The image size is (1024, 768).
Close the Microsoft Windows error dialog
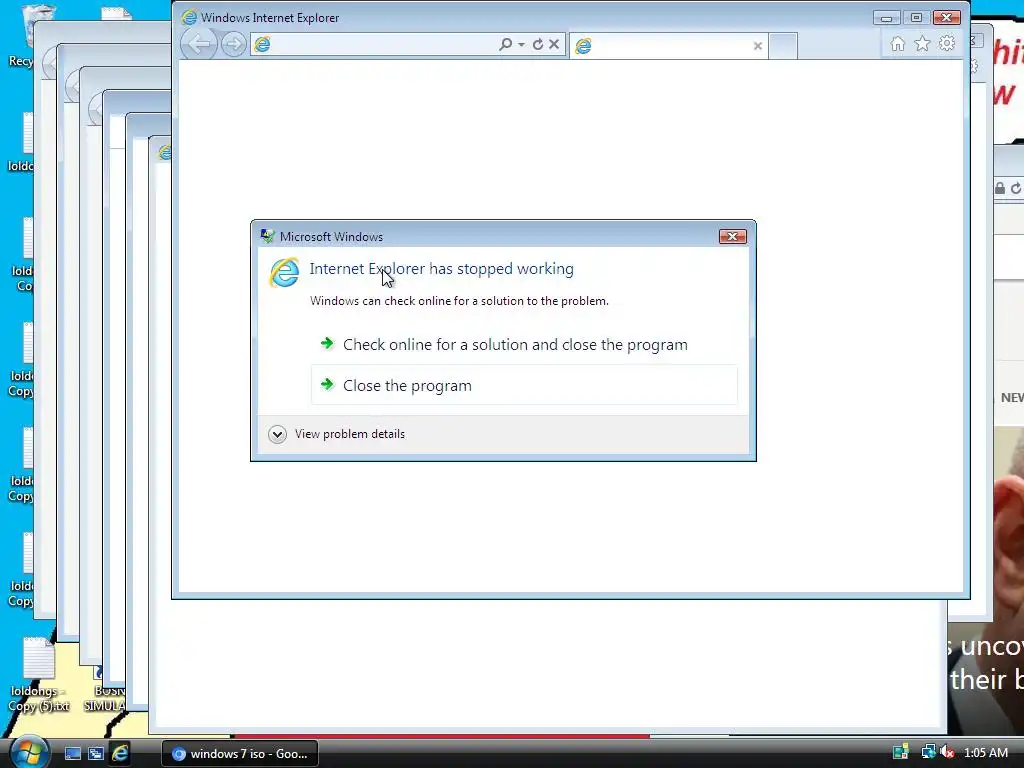(x=732, y=236)
